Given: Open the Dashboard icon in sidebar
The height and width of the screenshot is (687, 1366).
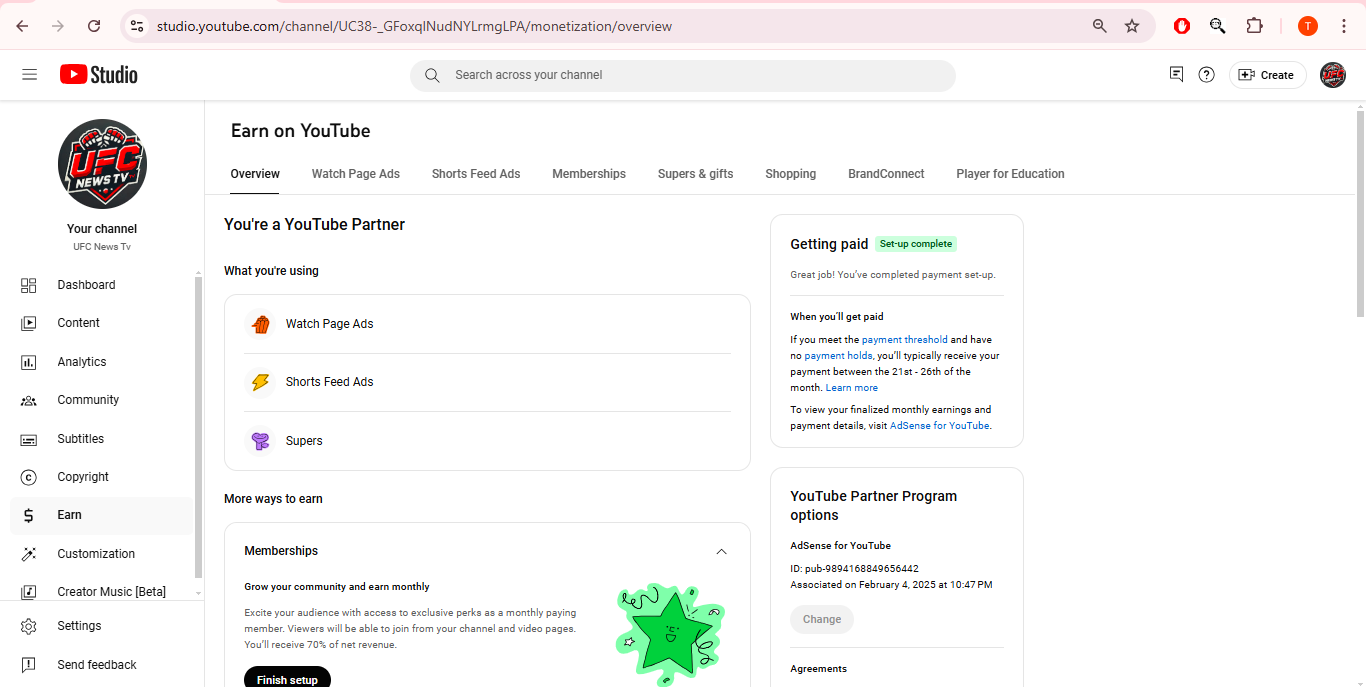Looking at the screenshot, I should pos(29,285).
